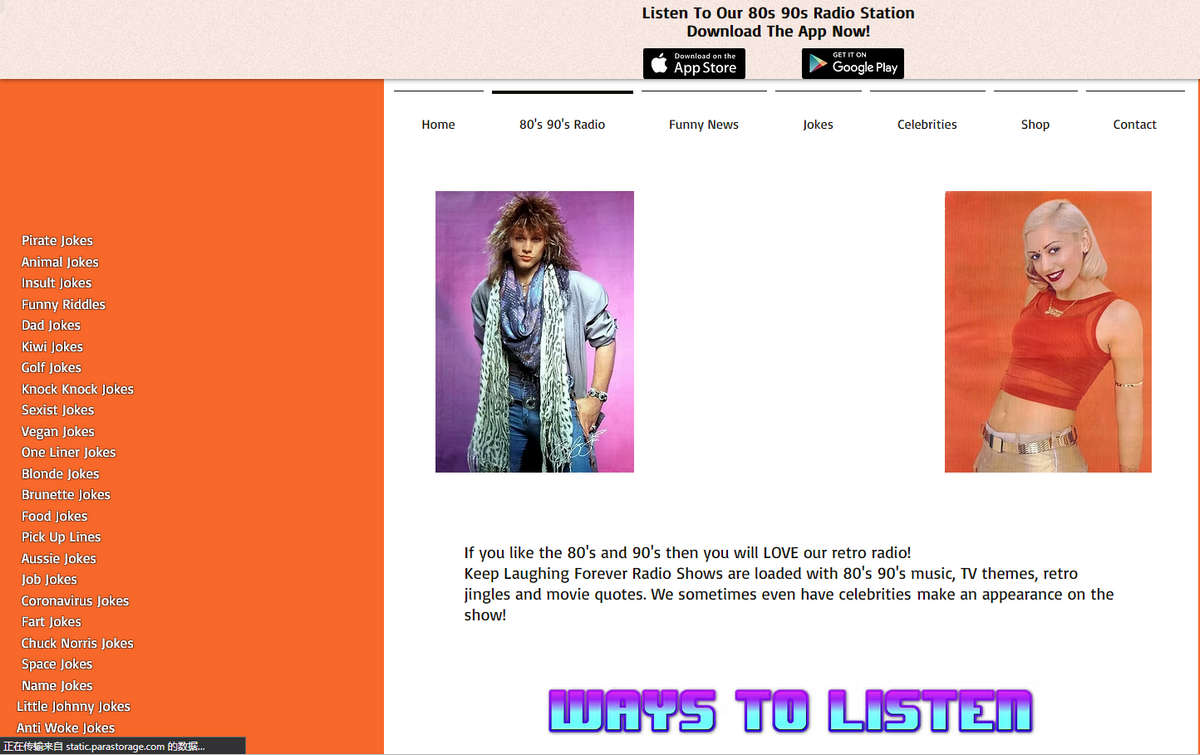Screen dimensions: 1200x755
Task: Open the Contact page
Action: pyautogui.click(x=1135, y=124)
